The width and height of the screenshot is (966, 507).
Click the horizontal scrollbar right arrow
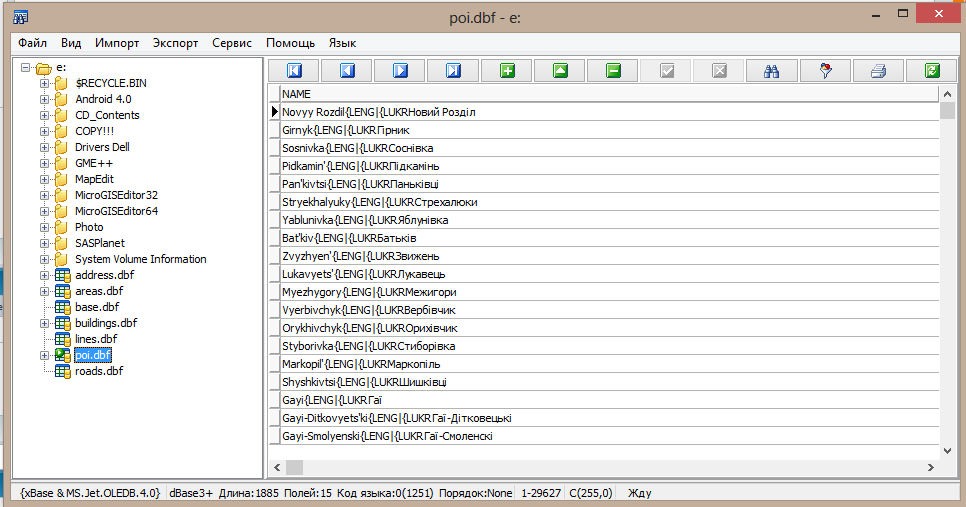[x=931, y=468]
